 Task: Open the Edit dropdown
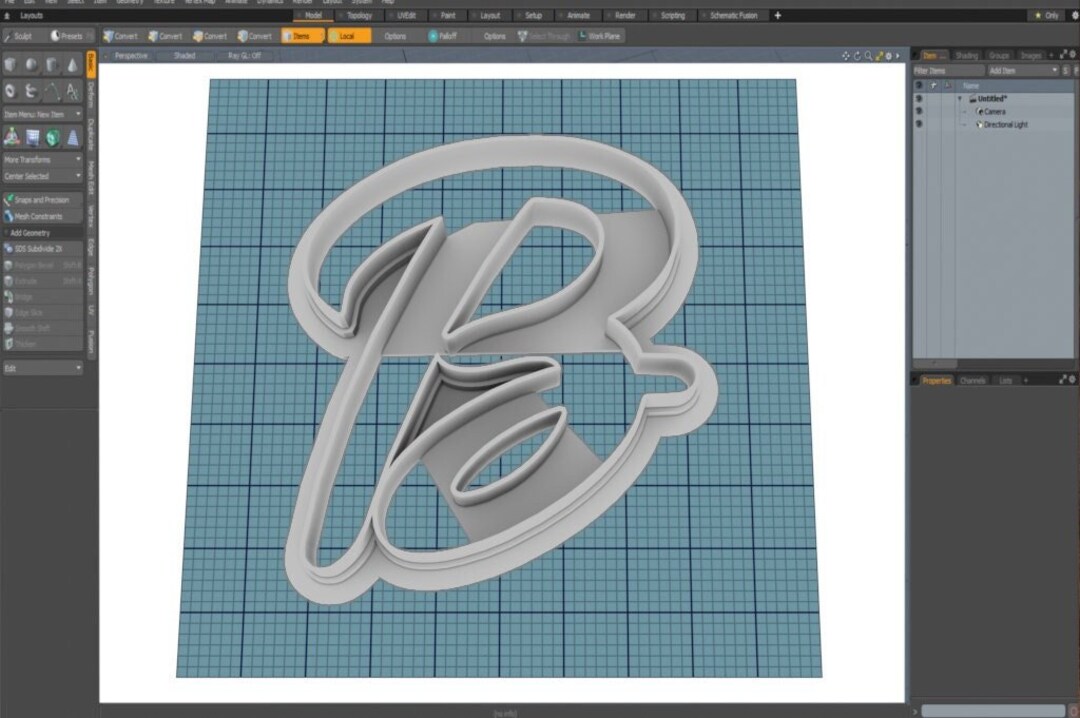[x=42, y=369]
